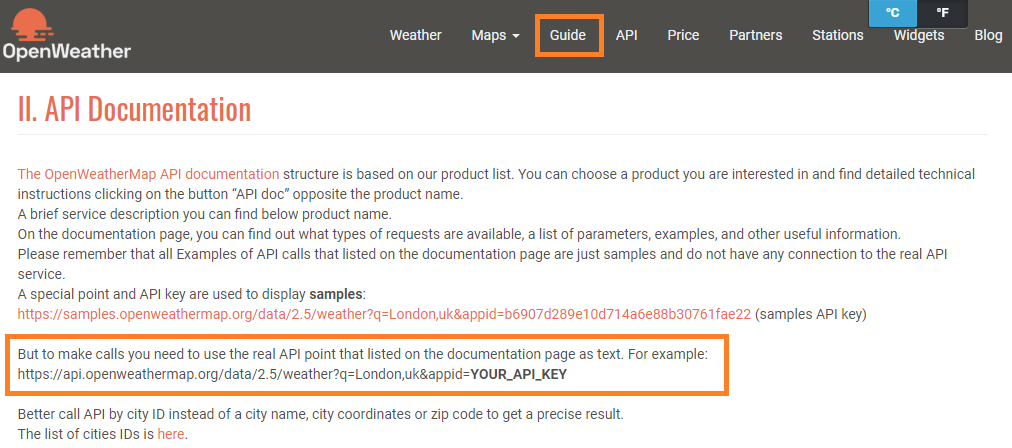Click the '(samples API key)' text

pos(811,314)
